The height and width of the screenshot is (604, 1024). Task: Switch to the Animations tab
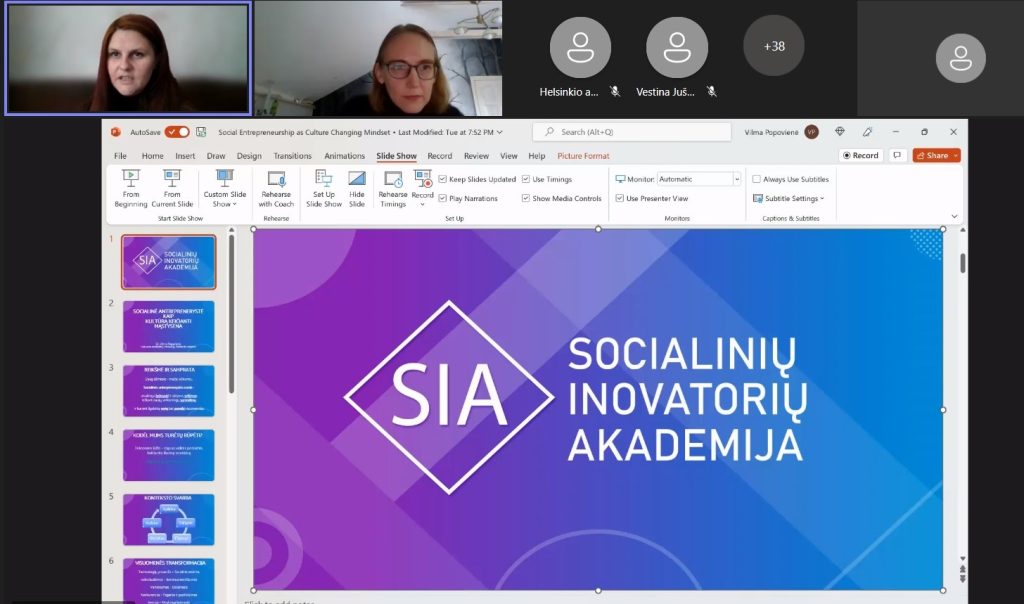click(x=344, y=156)
